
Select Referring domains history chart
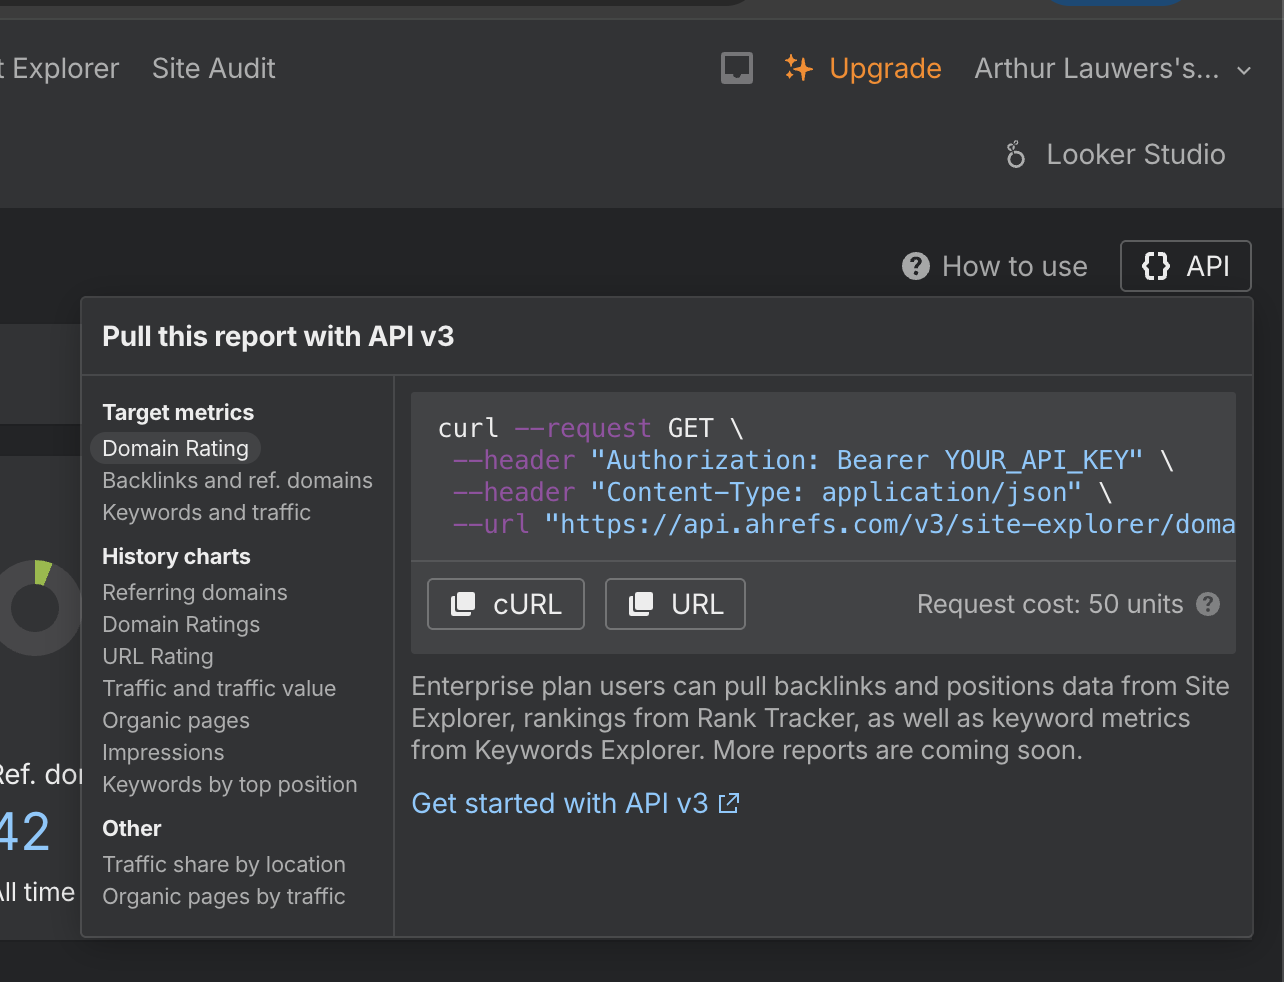[x=194, y=592]
